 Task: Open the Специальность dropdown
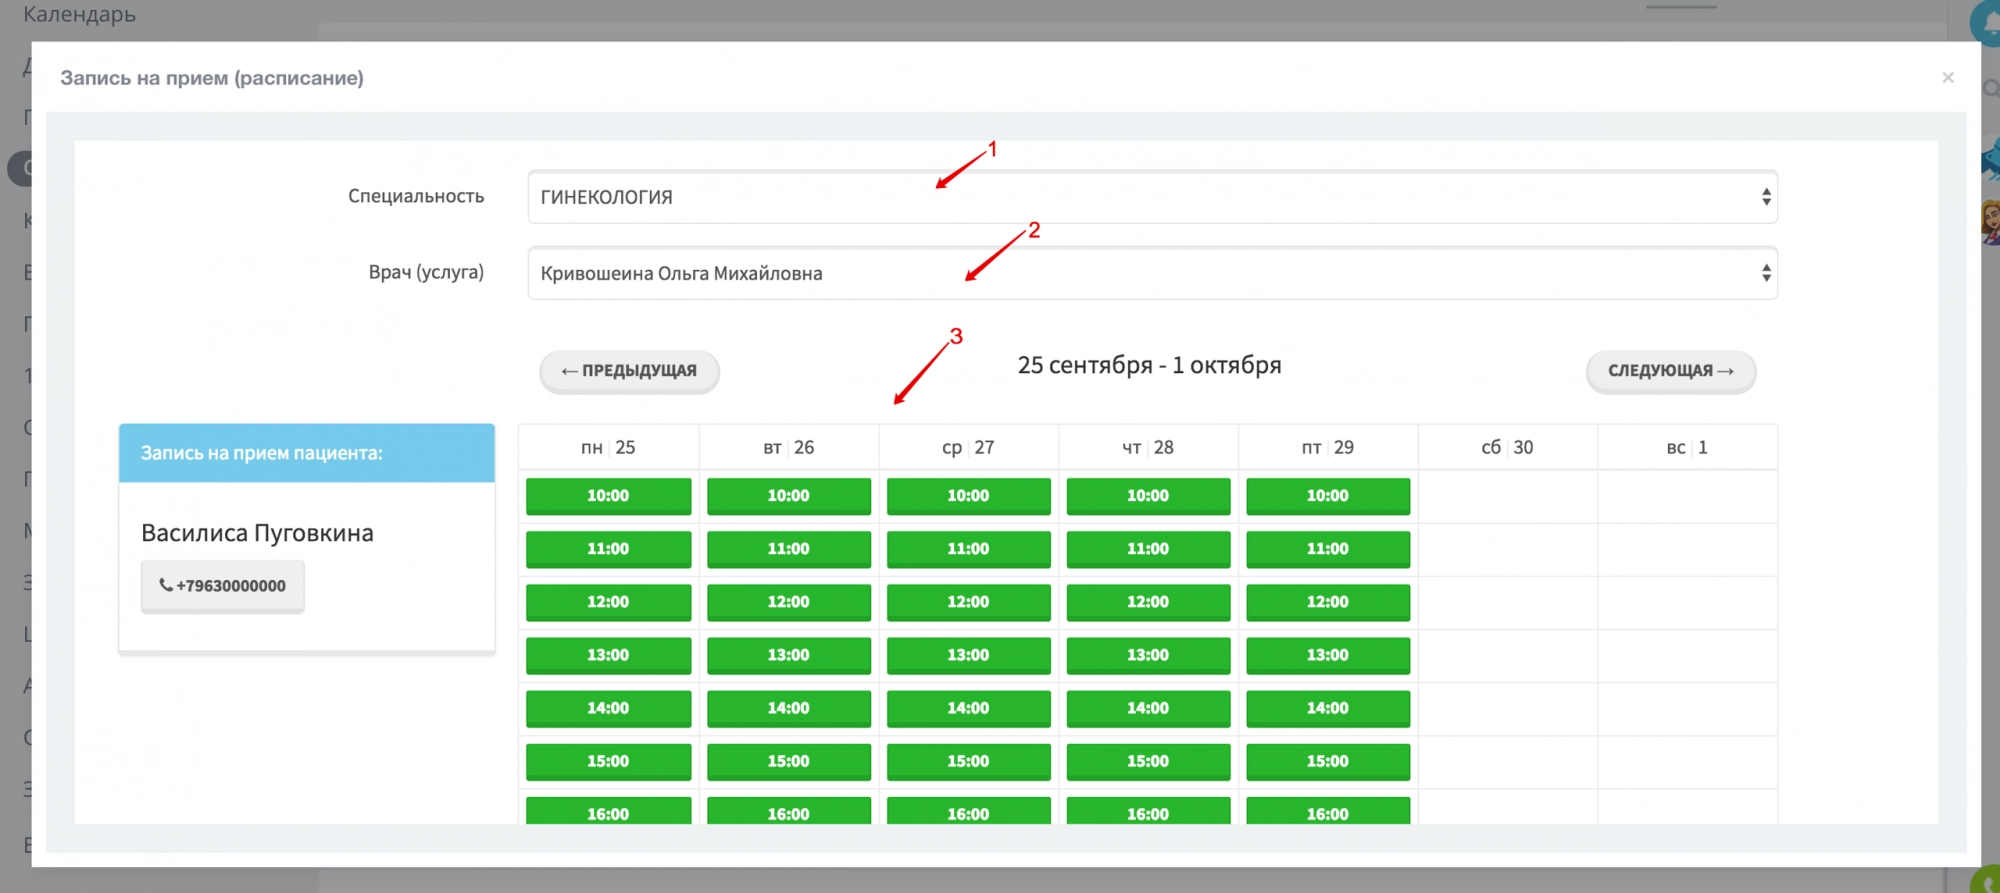click(1152, 197)
